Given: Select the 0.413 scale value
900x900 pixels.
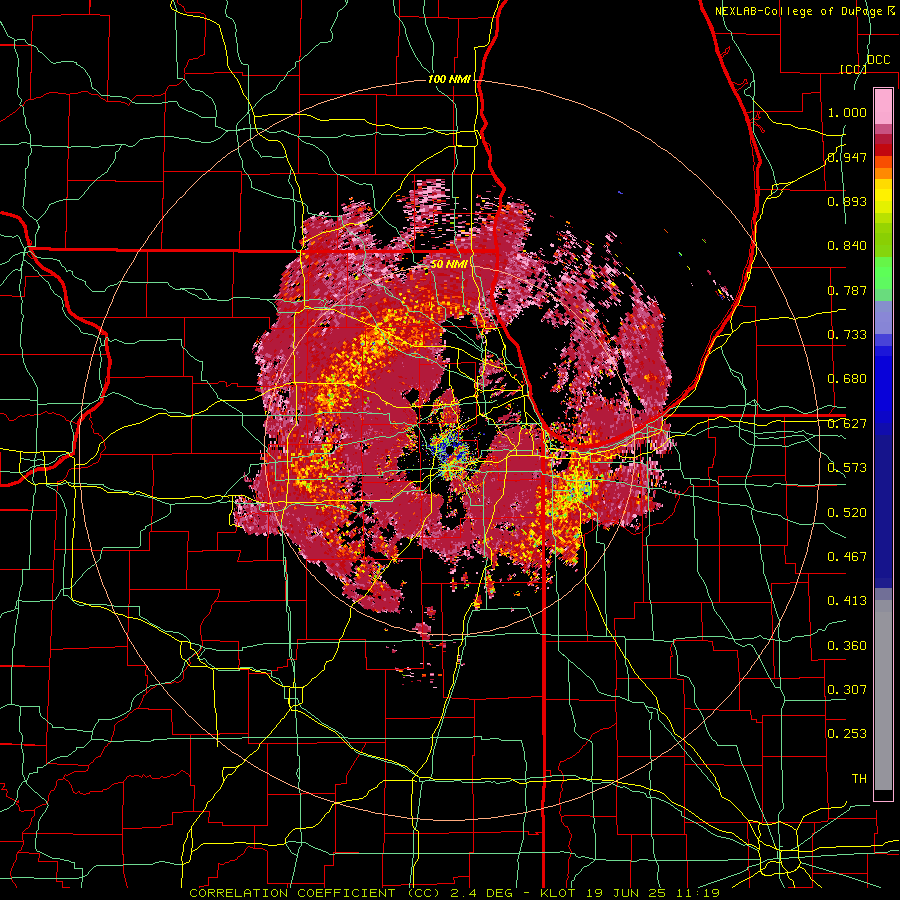Looking at the screenshot, I should coord(847,601).
